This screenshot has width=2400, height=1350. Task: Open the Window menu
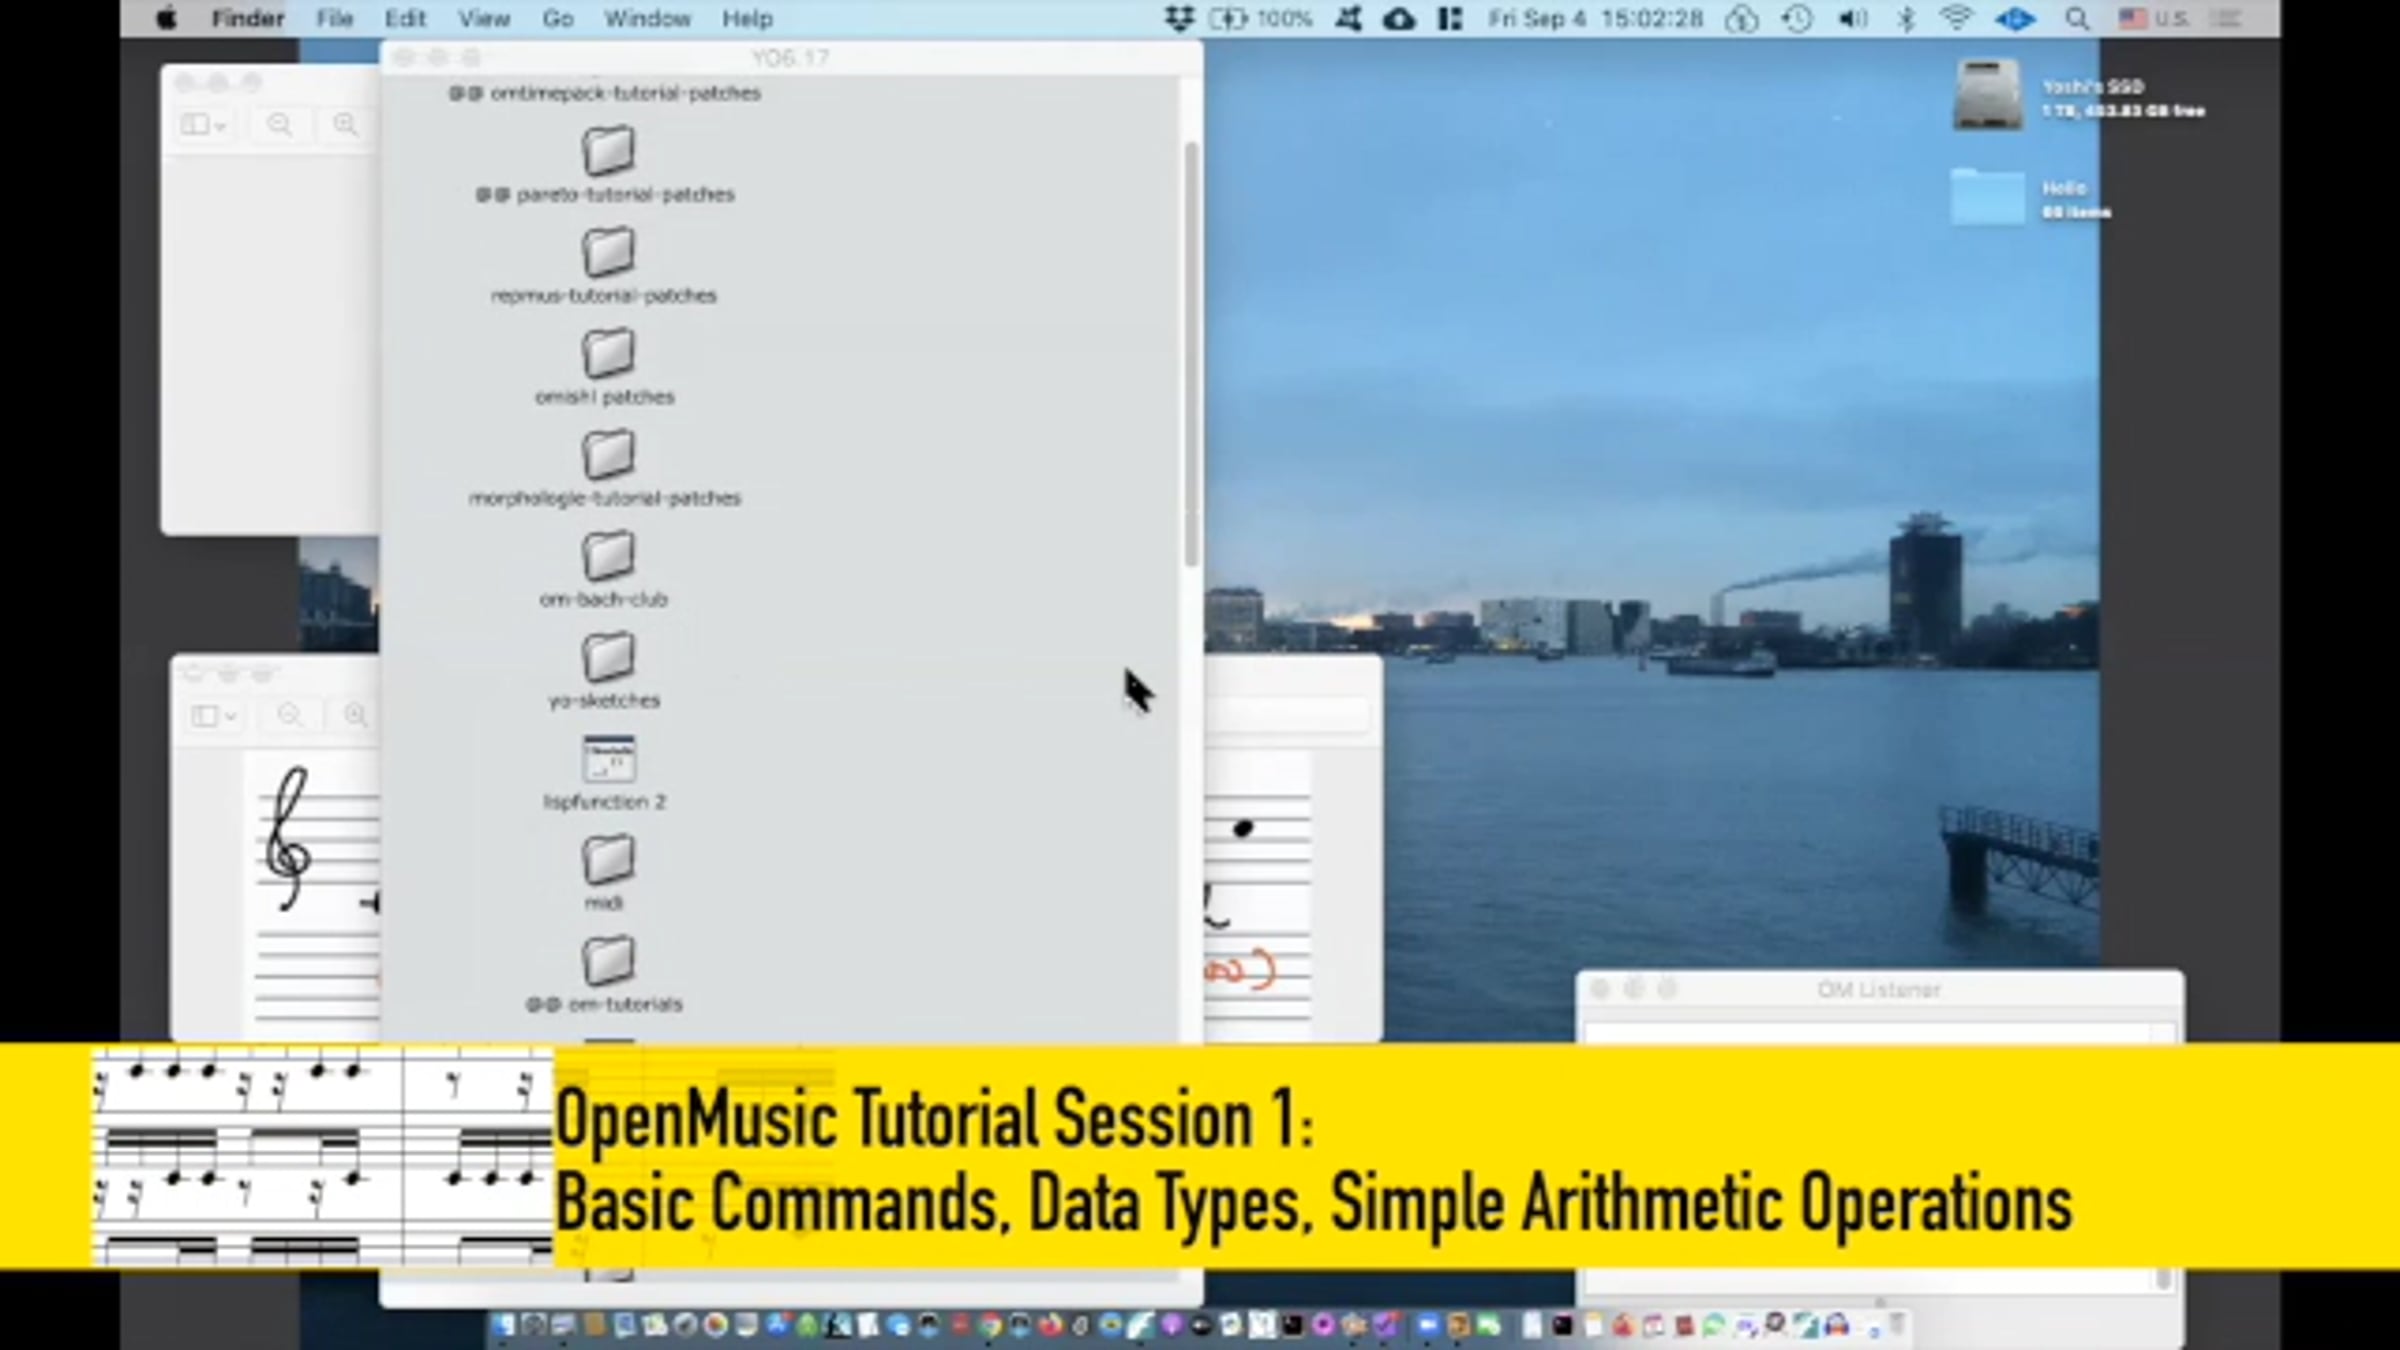pyautogui.click(x=647, y=19)
